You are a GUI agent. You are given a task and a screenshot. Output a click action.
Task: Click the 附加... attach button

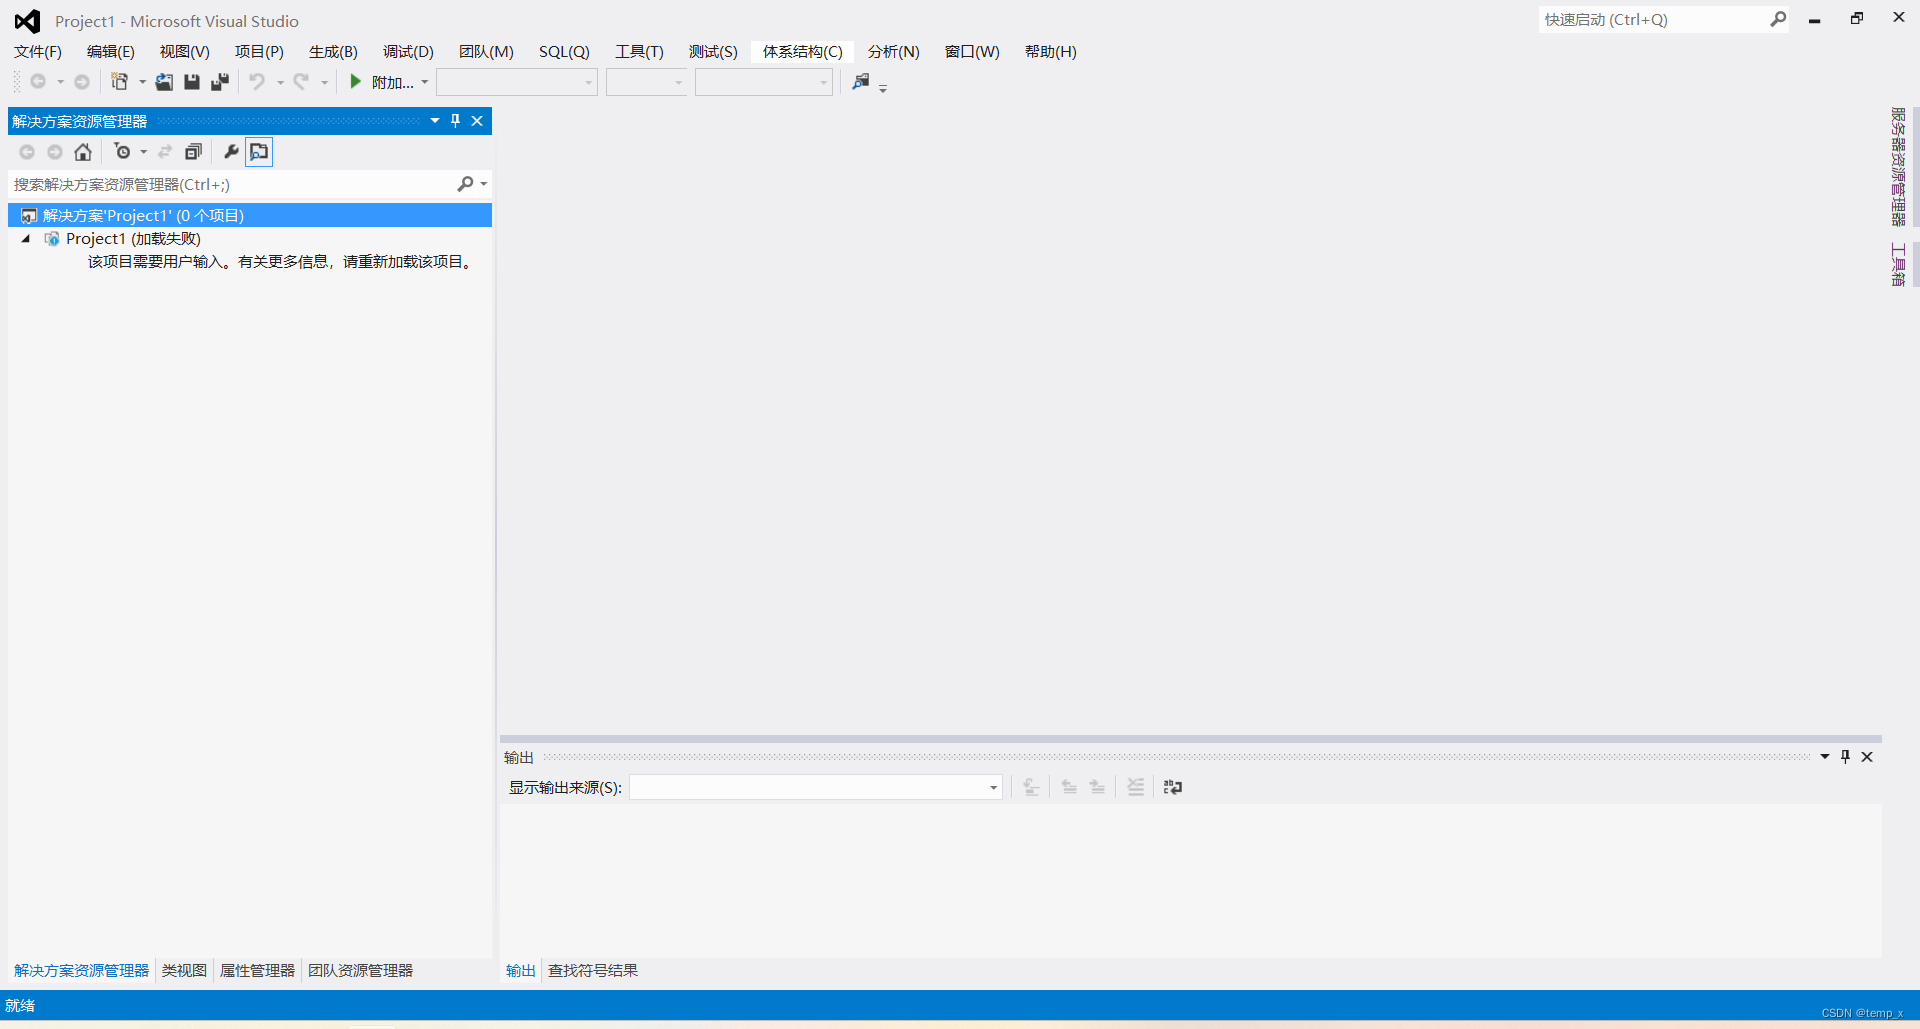coord(393,82)
